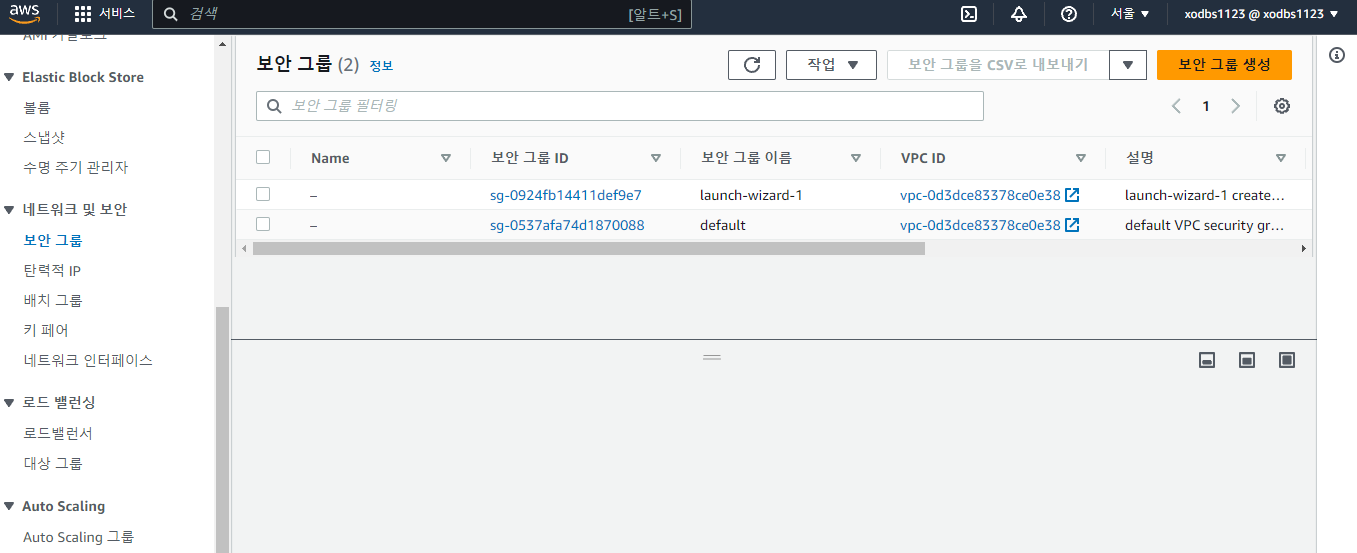Viewport: 1357px width, 553px height.
Task: Open security group sg-0537afa74d1870088
Action: point(567,225)
